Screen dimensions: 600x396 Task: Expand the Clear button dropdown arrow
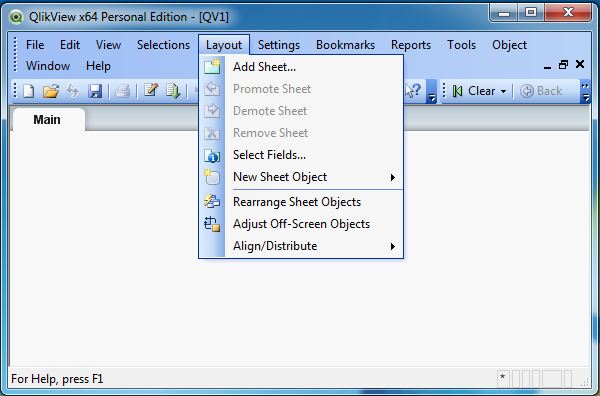pyautogui.click(x=504, y=91)
